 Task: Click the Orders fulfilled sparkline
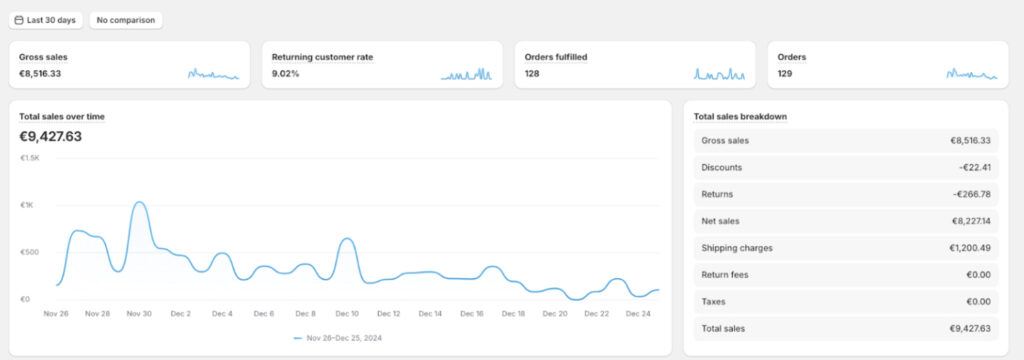point(719,74)
